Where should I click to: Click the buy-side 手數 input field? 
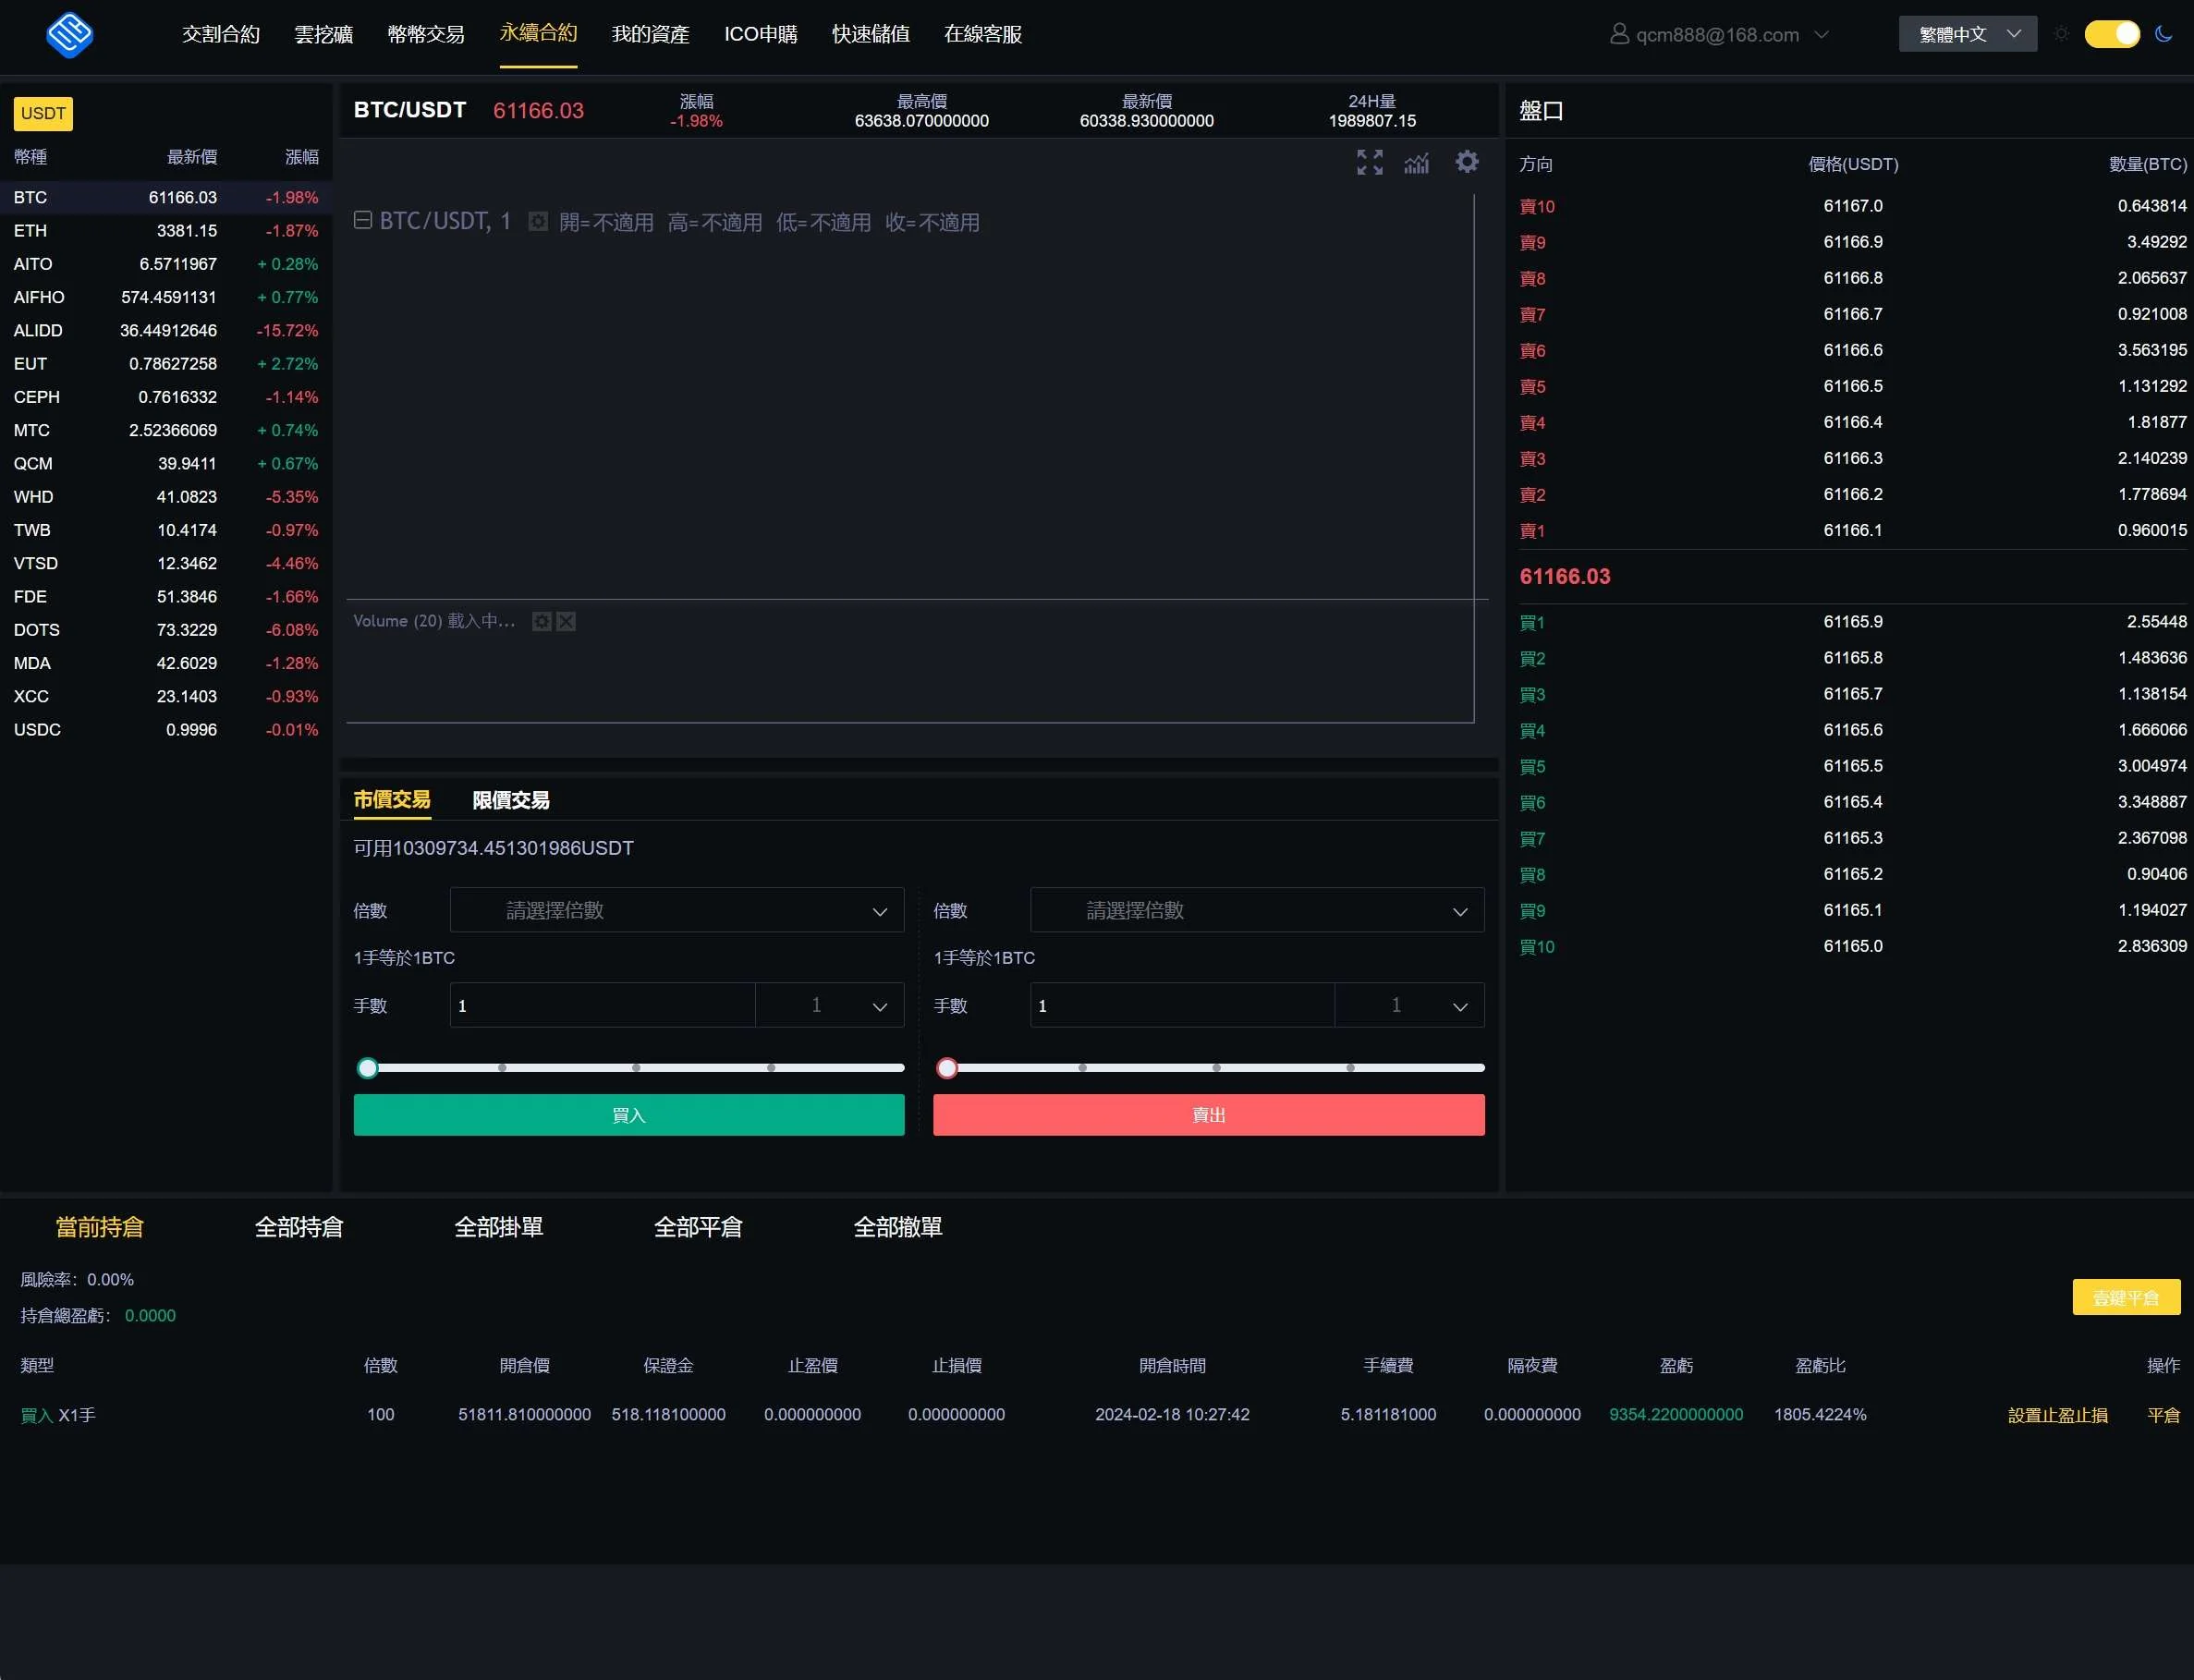[x=602, y=1005]
